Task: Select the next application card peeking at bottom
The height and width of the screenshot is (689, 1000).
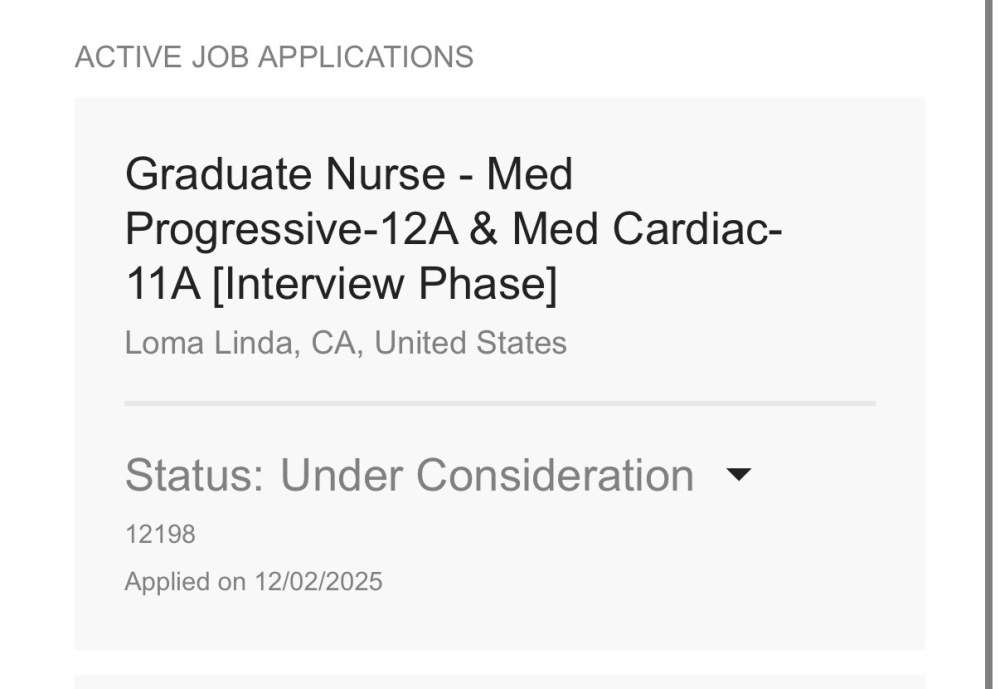Action: [x=500, y=682]
